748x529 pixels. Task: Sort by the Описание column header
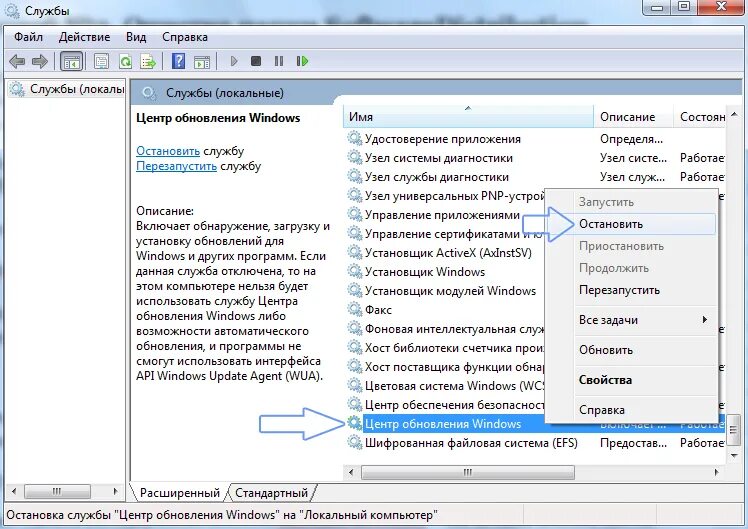[634, 117]
